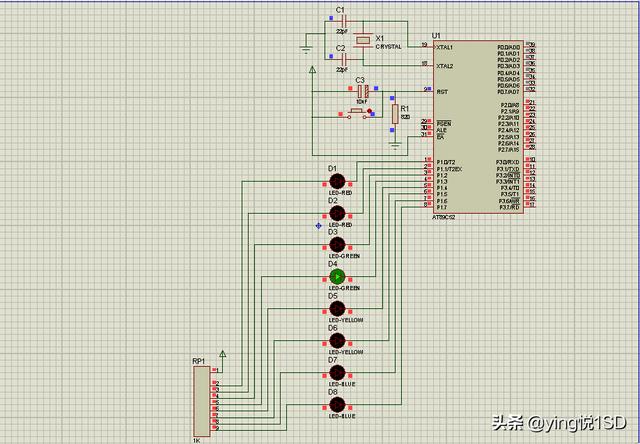Click the P3.7/RD pin label
640x444 pixels.
(x=509, y=208)
